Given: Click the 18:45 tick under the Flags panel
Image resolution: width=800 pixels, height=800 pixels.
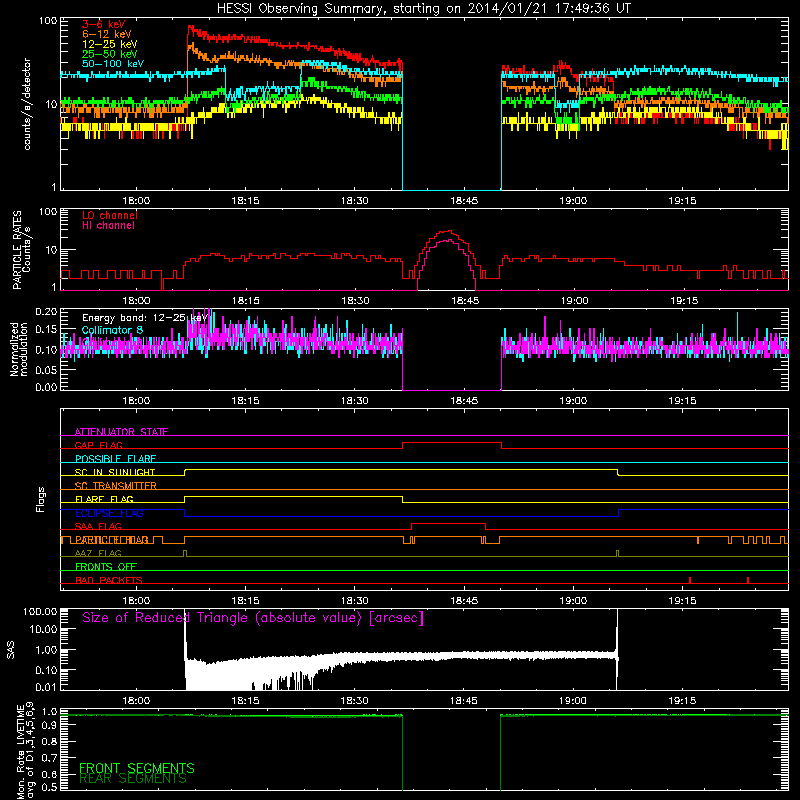Looking at the screenshot, I should (464, 601).
